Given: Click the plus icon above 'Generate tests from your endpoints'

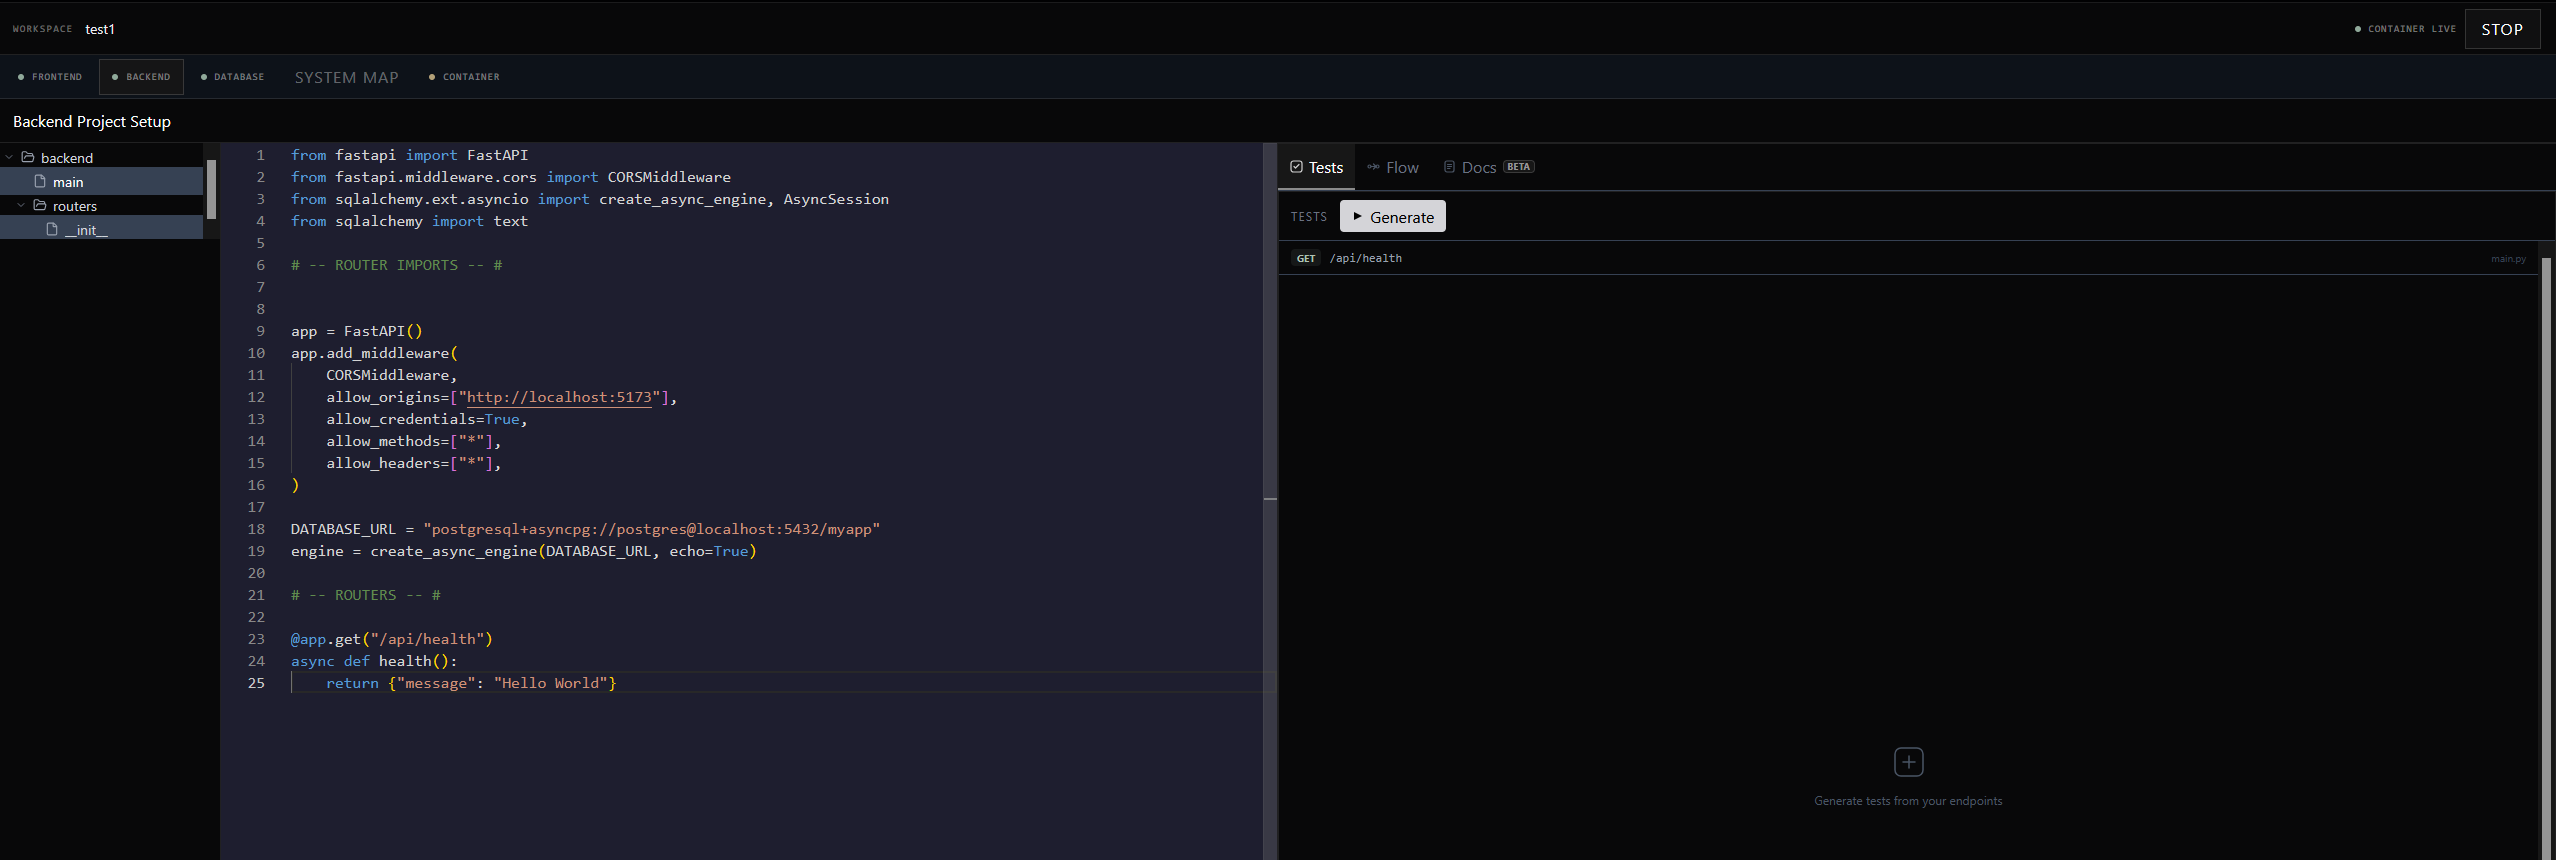Looking at the screenshot, I should [1908, 762].
